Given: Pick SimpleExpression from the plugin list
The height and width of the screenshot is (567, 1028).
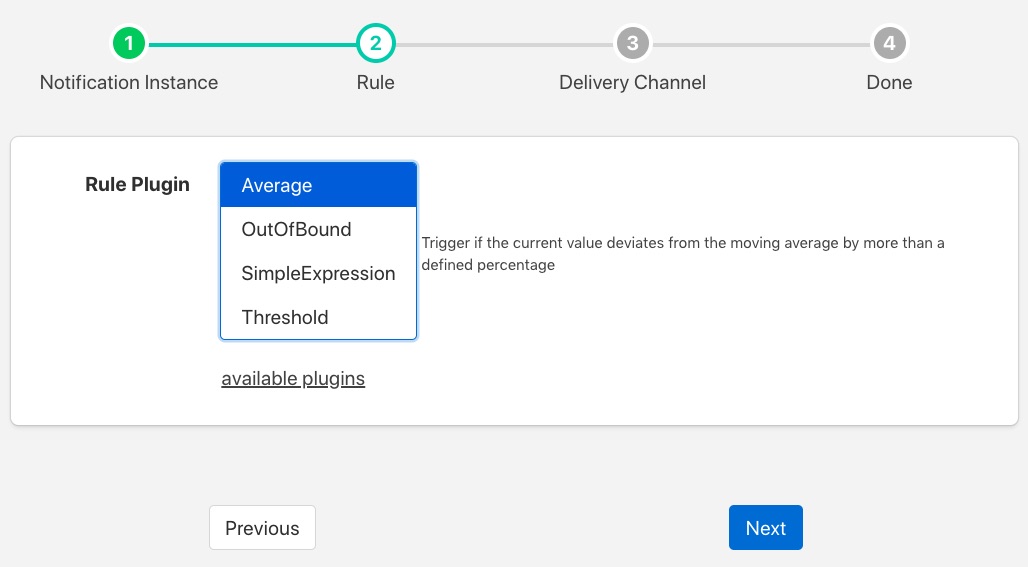Looking at the screenshot, I should click(318, 274).
